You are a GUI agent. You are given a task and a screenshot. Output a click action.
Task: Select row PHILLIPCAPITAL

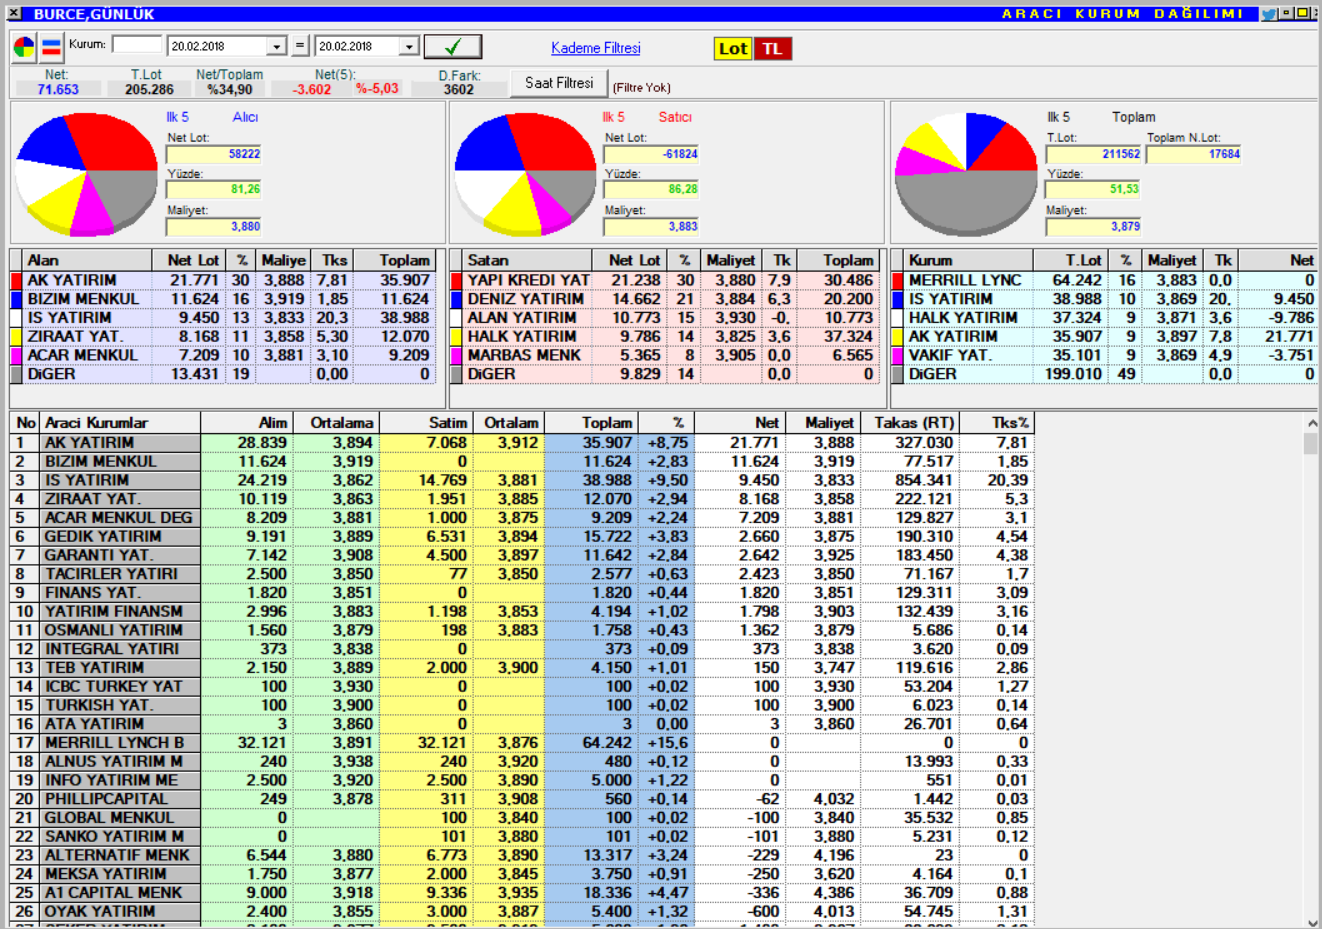pos(522,799)
